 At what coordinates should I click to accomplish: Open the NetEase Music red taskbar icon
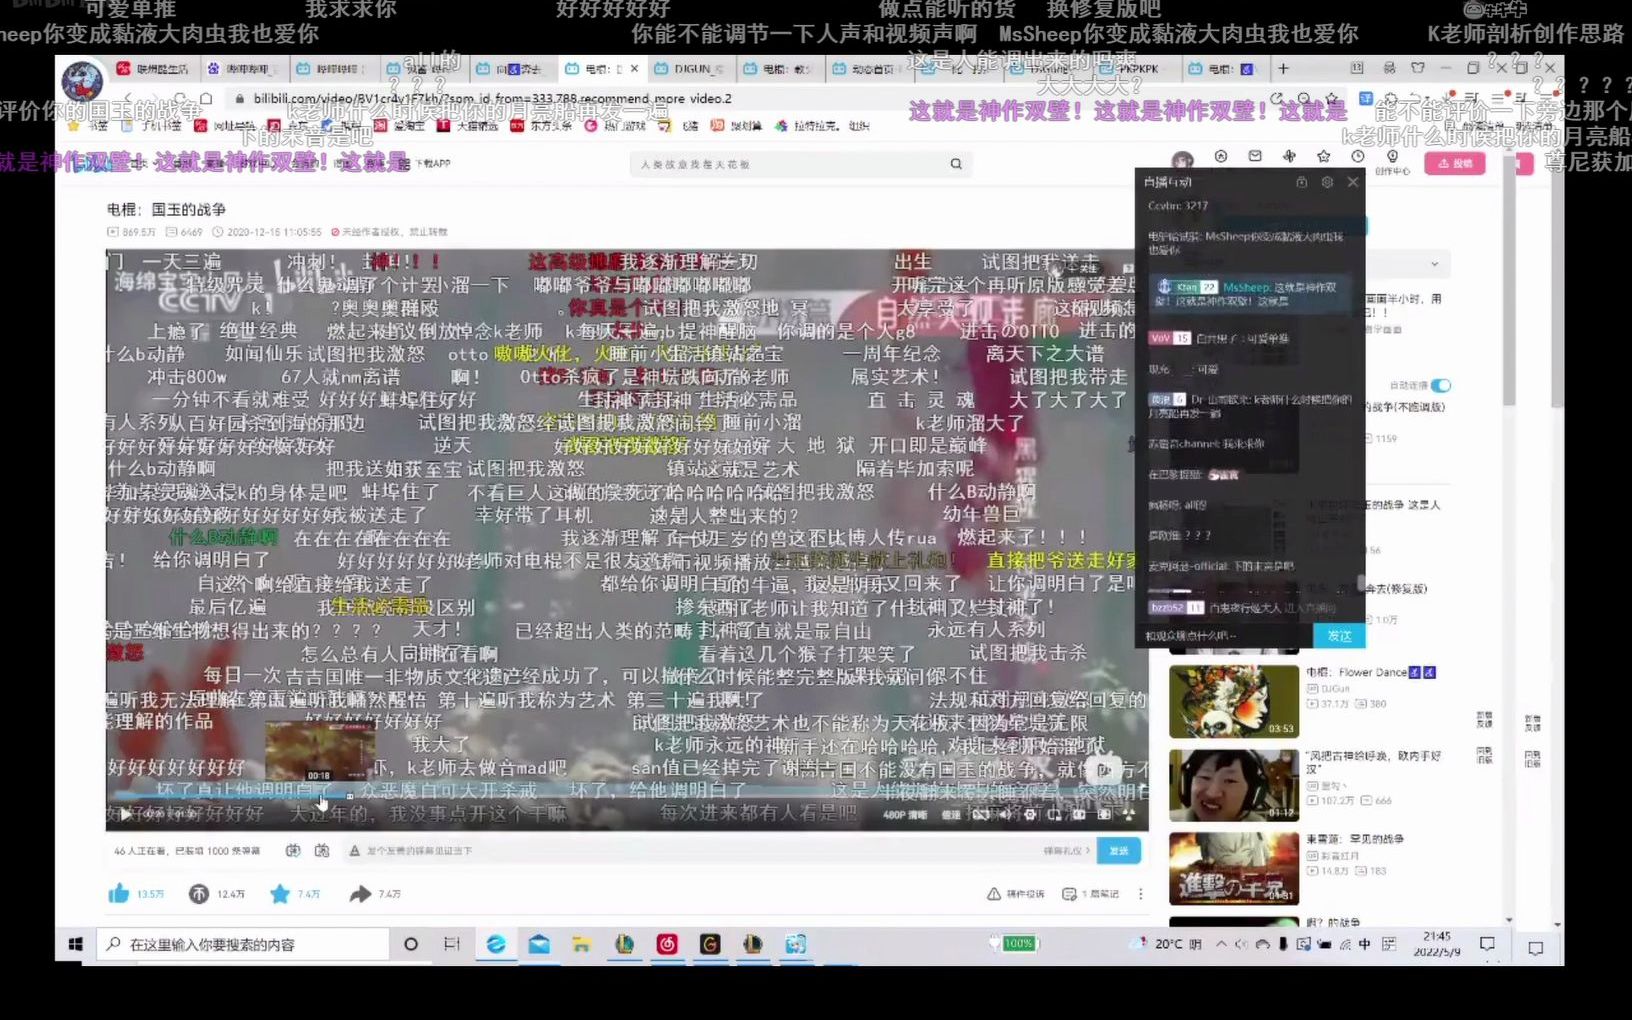667,944
